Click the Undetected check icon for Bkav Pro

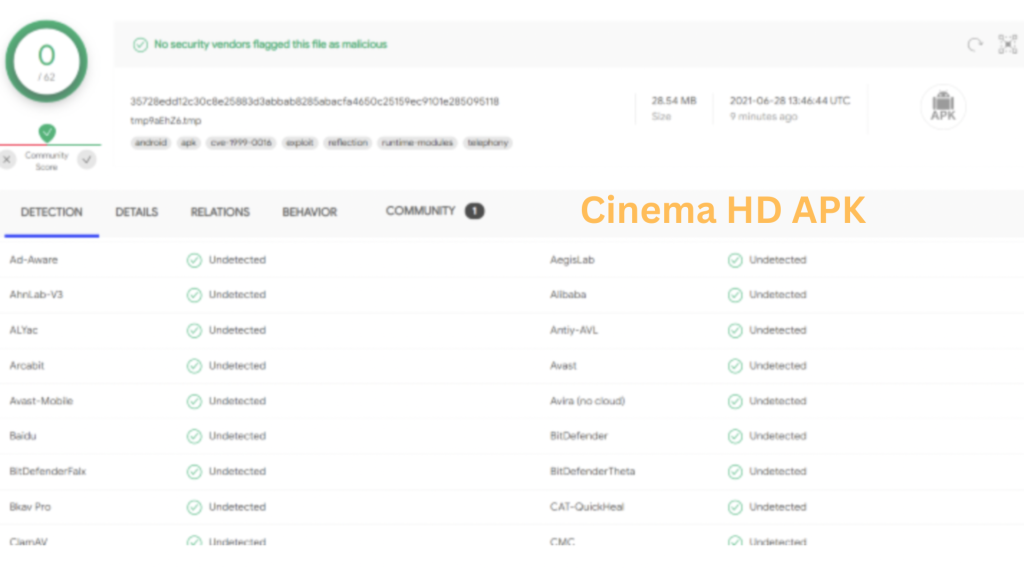click(x=194, y=507)
